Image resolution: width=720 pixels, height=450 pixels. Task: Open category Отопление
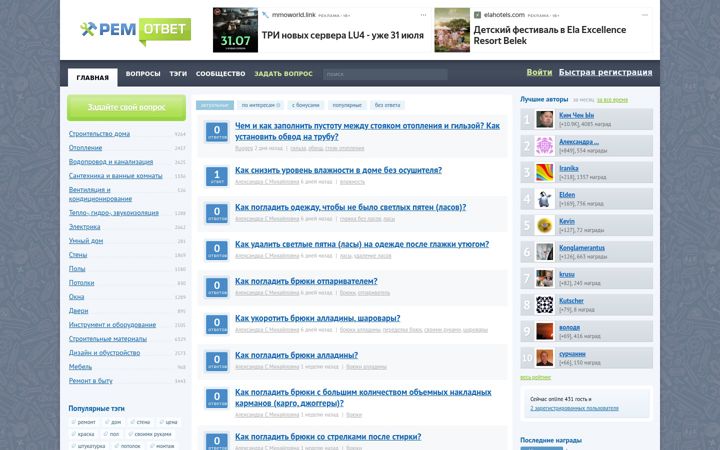point(85,148)
